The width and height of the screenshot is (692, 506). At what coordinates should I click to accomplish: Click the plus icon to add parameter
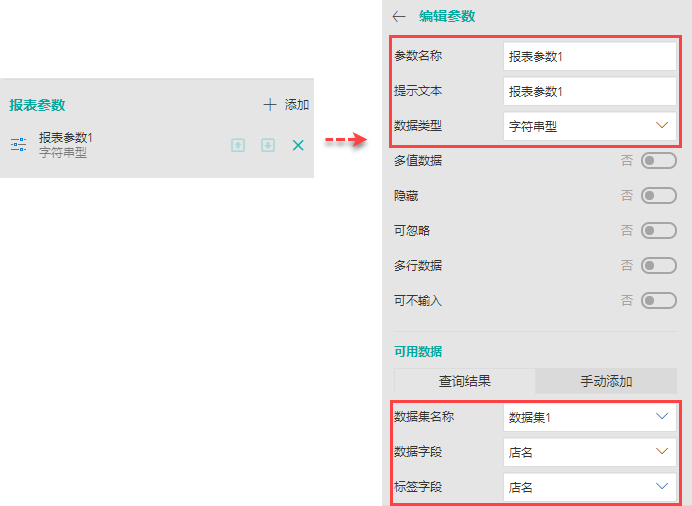coord(269,104)
